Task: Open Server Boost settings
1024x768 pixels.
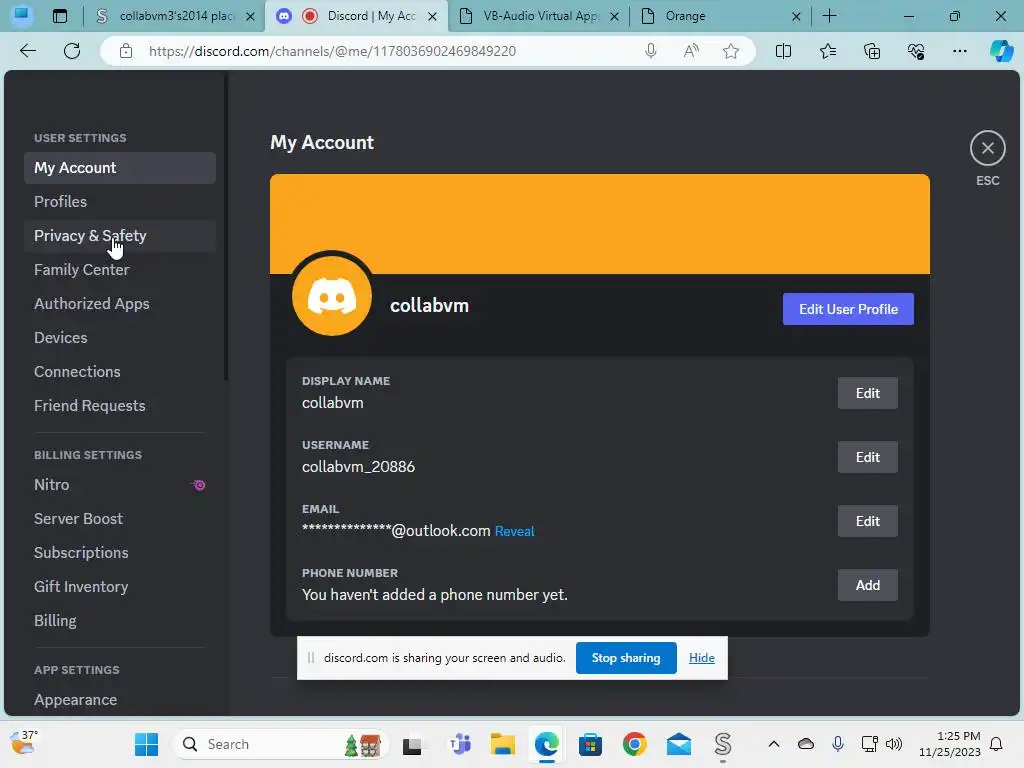Action: (x=120, y=519)
